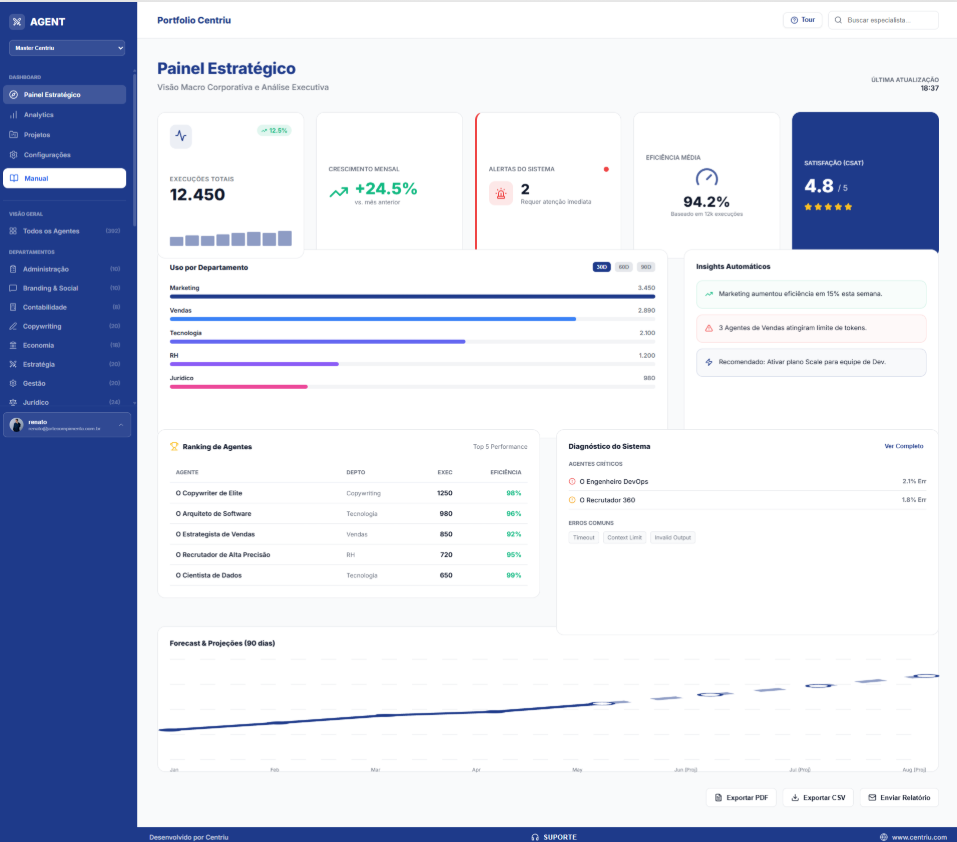Select O Copywriter de Elite row
Image resolution: width=957 pixels, height=842 pixels.
(x=348, y=493)
